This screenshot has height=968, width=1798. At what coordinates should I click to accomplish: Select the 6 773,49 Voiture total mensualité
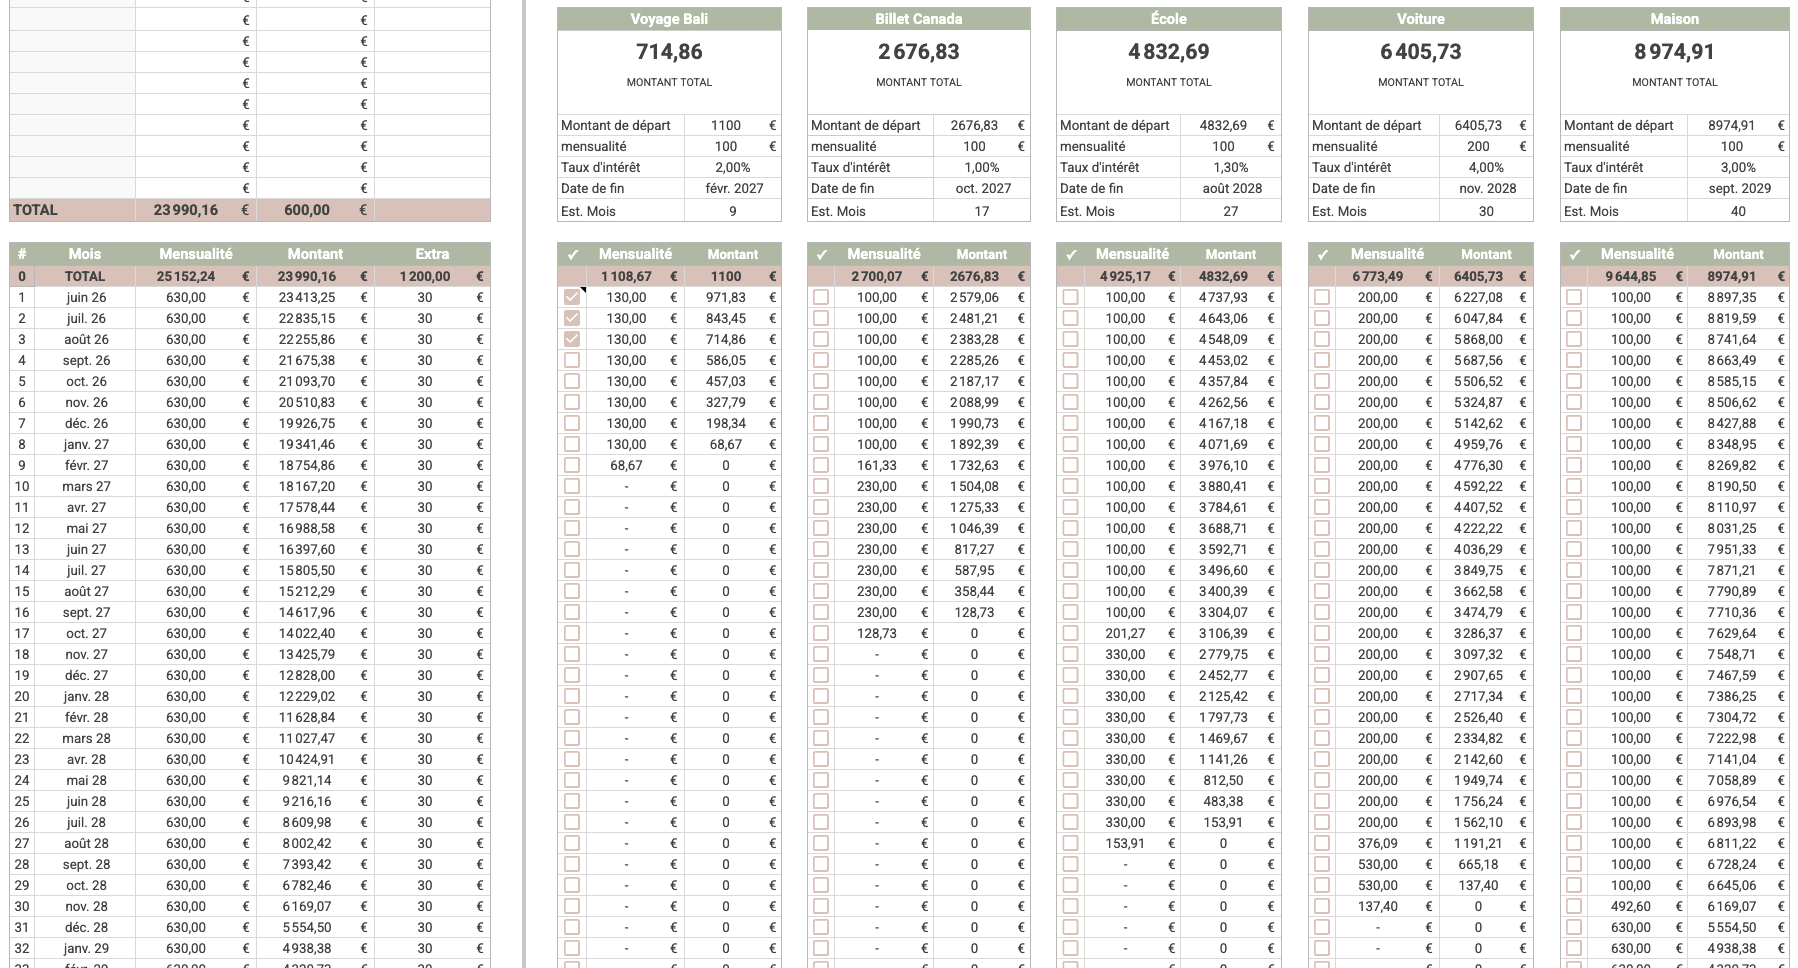pyautogui.click(x=1377, y=276)
